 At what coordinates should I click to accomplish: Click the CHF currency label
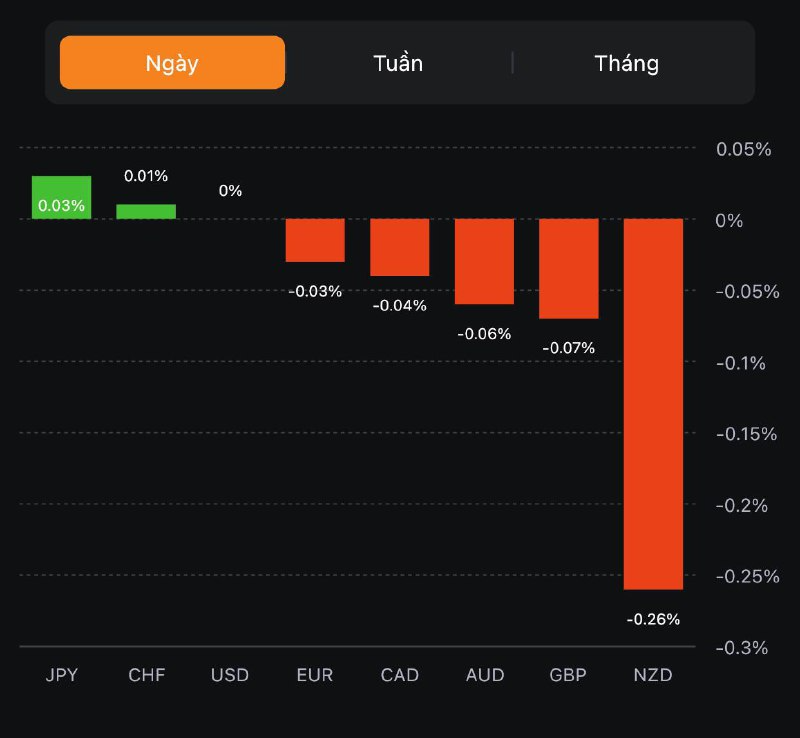pyautogui.click(x=146, y=675)
